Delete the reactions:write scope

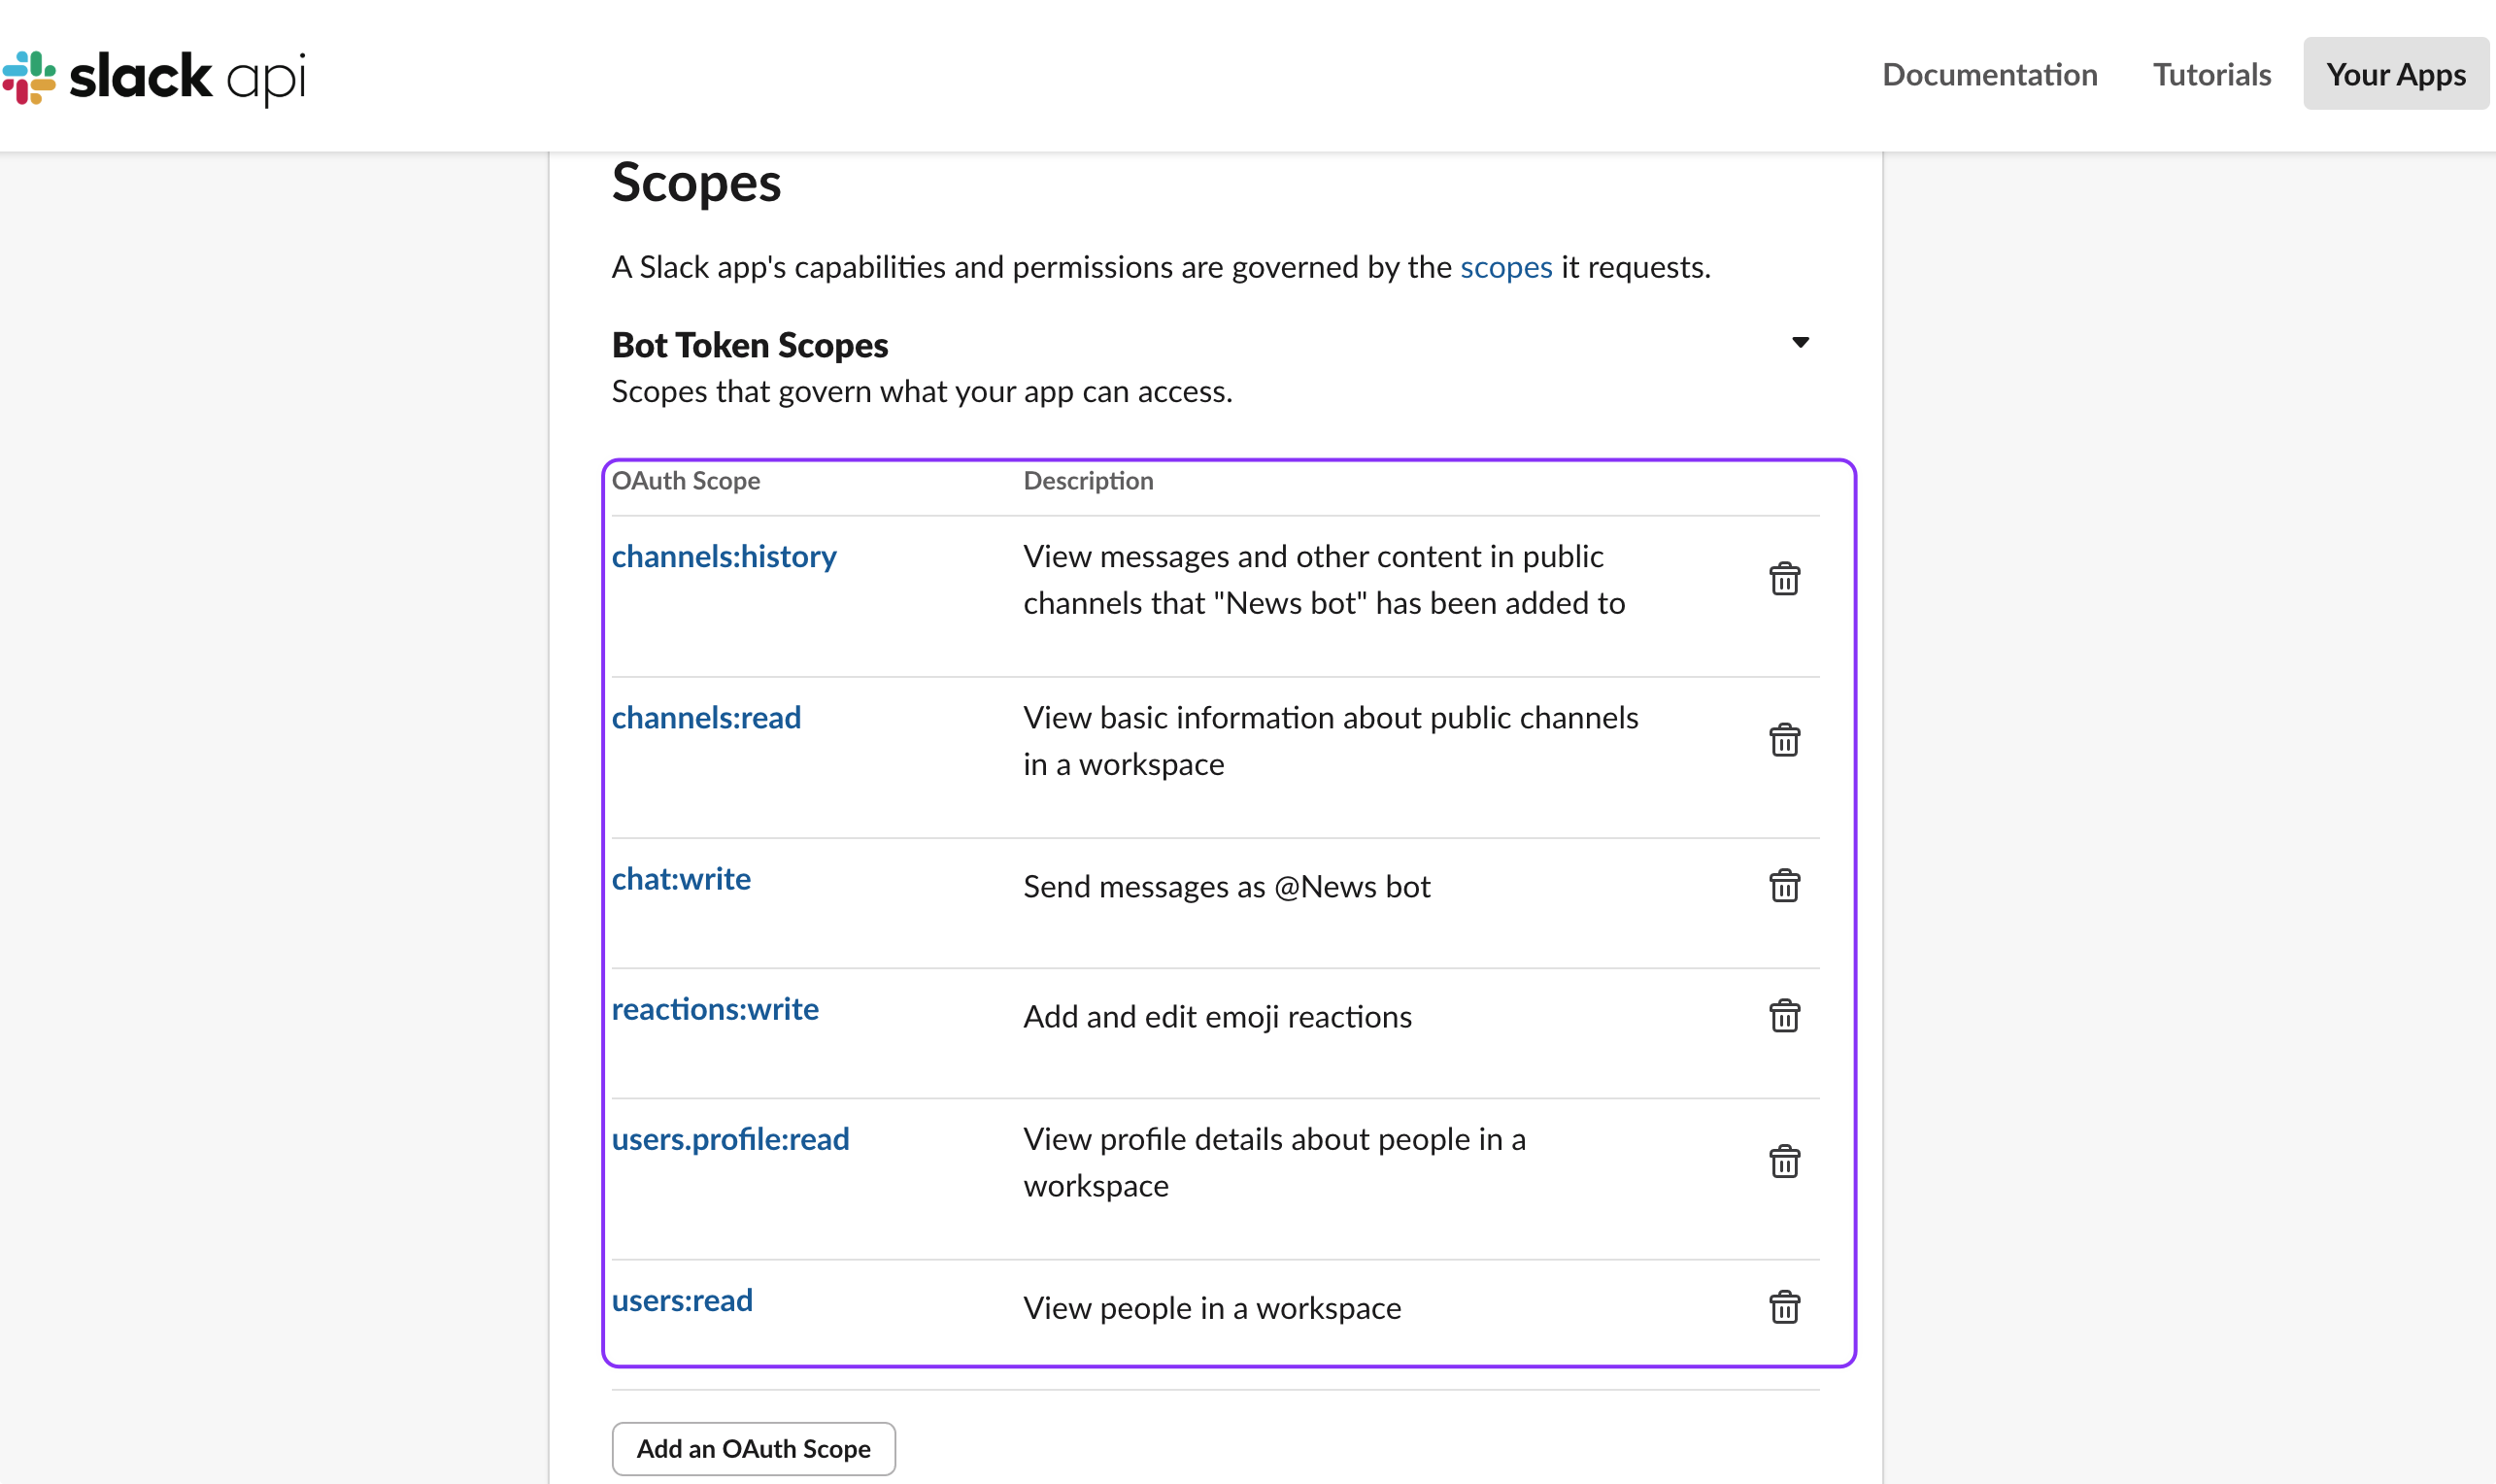pyautogui.click(x=1784, y=1016)
